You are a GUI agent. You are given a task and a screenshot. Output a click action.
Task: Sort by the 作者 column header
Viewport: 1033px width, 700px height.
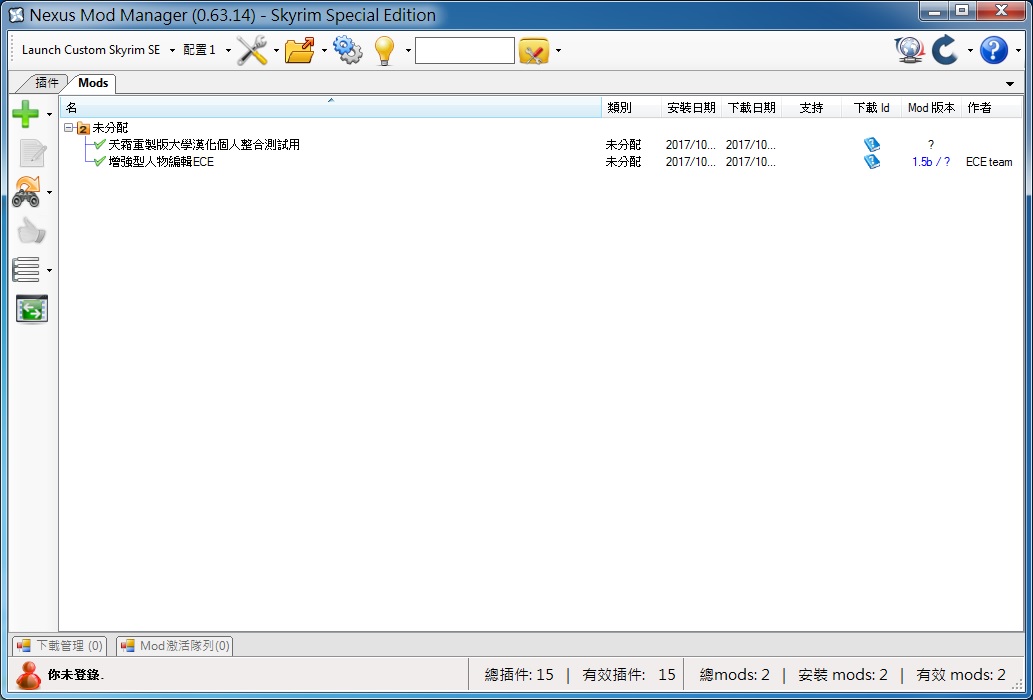(x=991, y=107)
